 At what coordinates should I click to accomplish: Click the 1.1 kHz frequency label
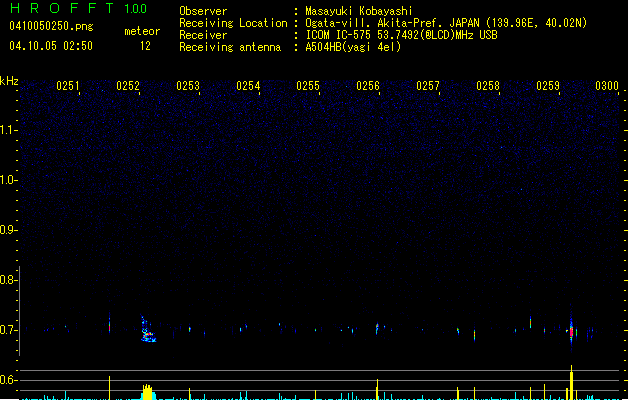pyautogui.click(x=8, y=130)
